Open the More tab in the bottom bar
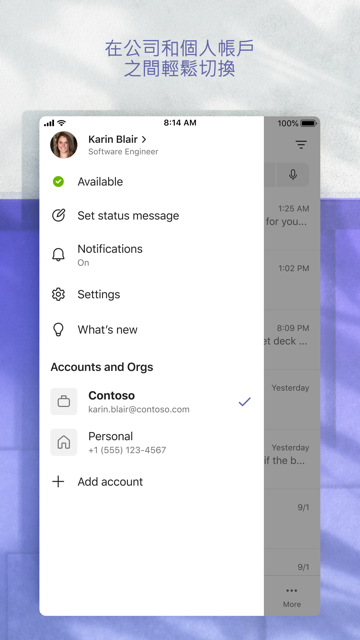Viewport: 360px width, 640px height. (292, 597)
